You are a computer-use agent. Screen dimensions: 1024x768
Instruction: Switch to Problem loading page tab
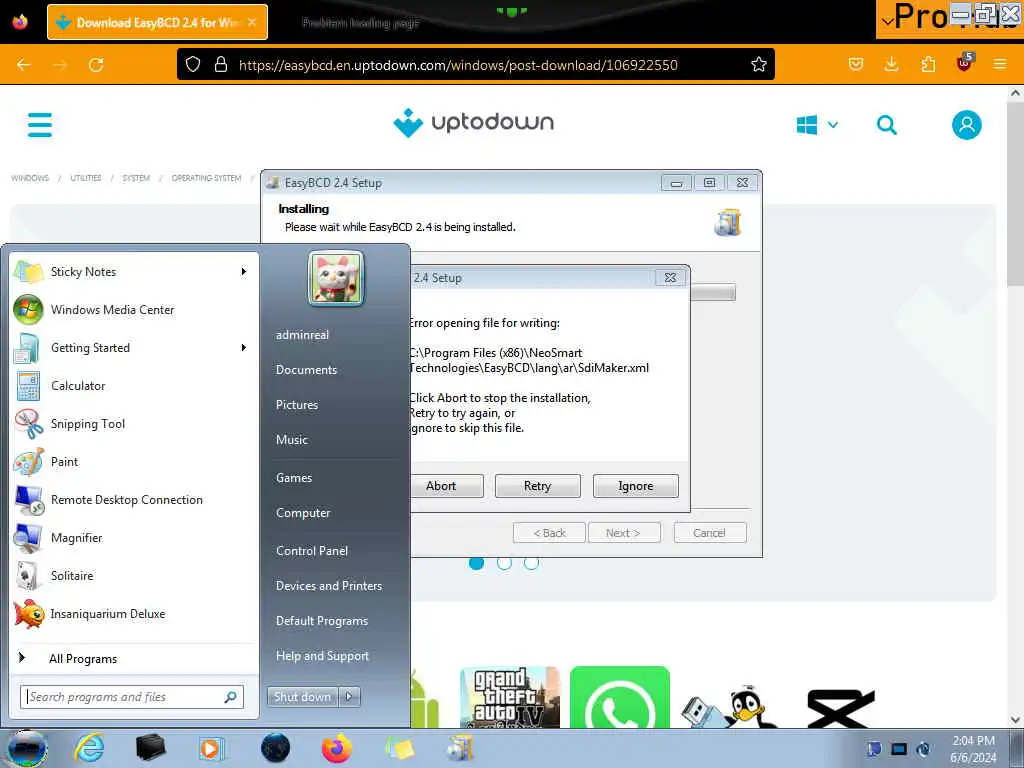(360, 23)
